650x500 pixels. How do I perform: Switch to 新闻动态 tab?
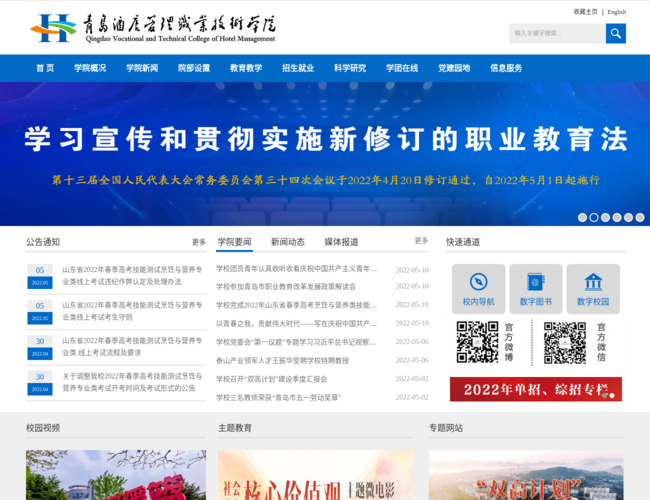[288, 242]
